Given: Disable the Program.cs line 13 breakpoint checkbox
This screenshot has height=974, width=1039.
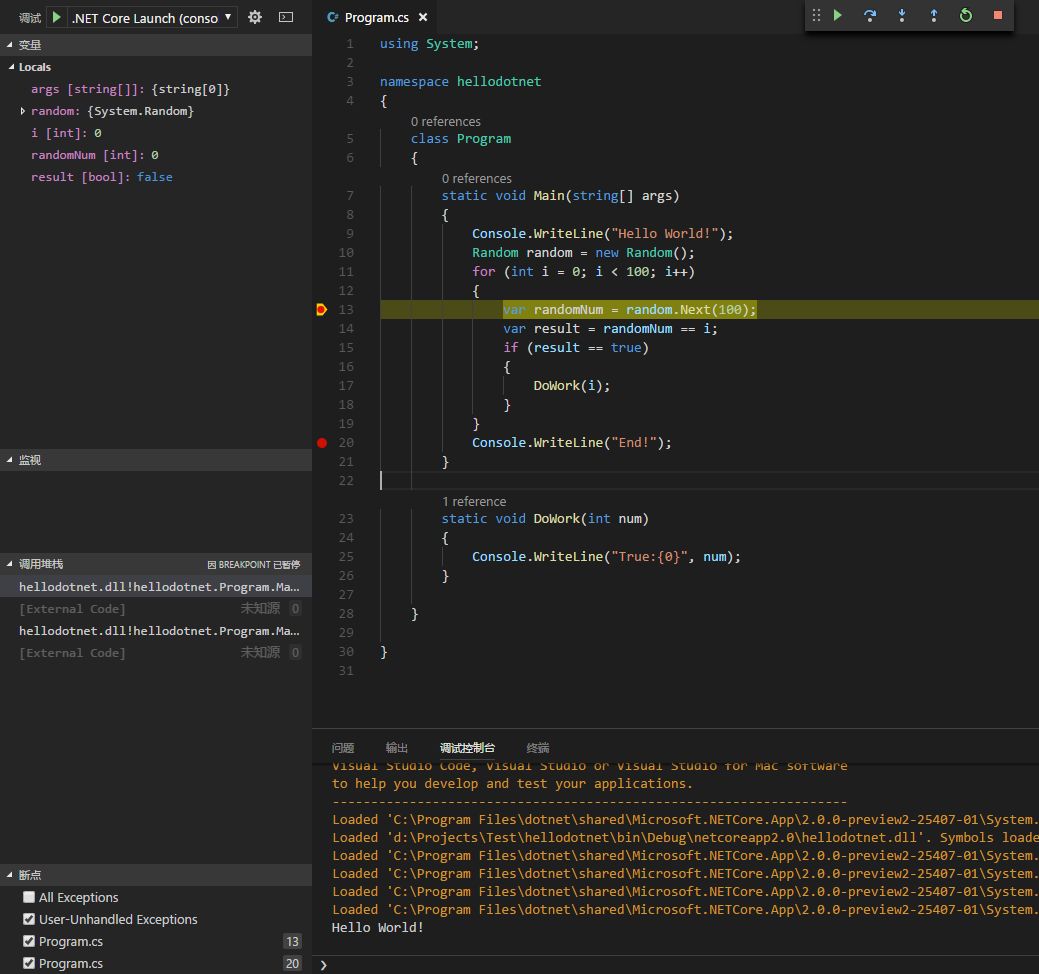Looking at the screenshot, I should [x=29, y=941].
